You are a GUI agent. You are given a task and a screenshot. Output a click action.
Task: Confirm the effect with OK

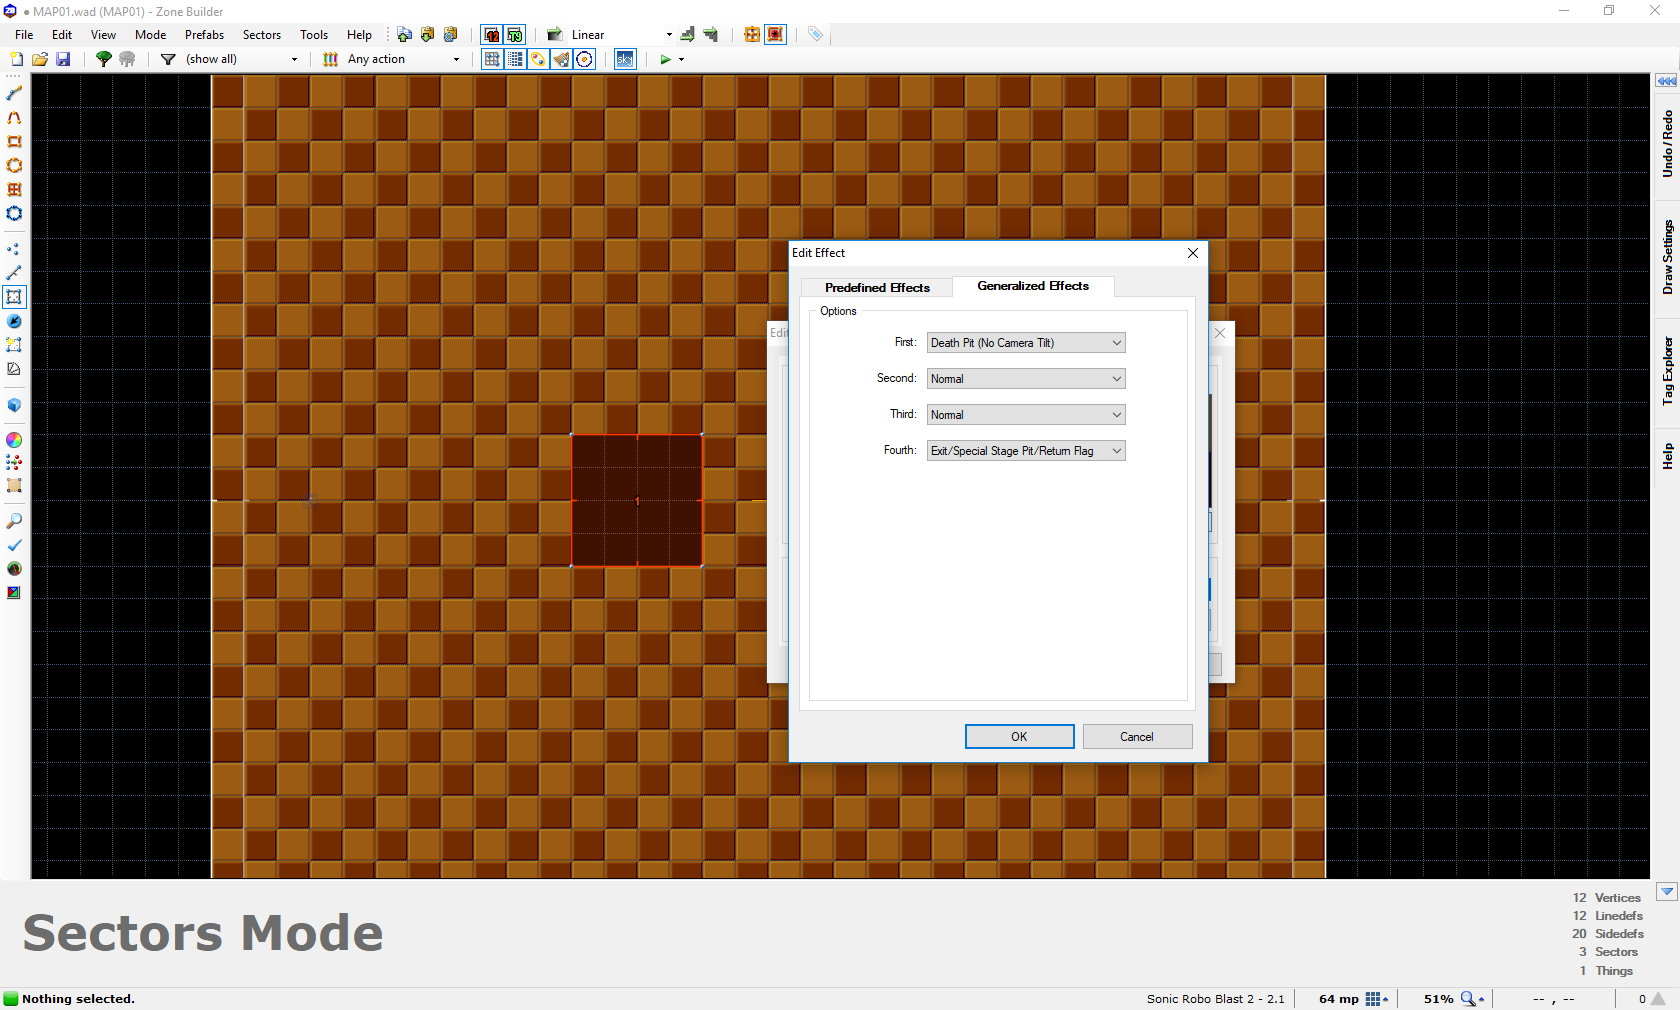pos(1019,737)
